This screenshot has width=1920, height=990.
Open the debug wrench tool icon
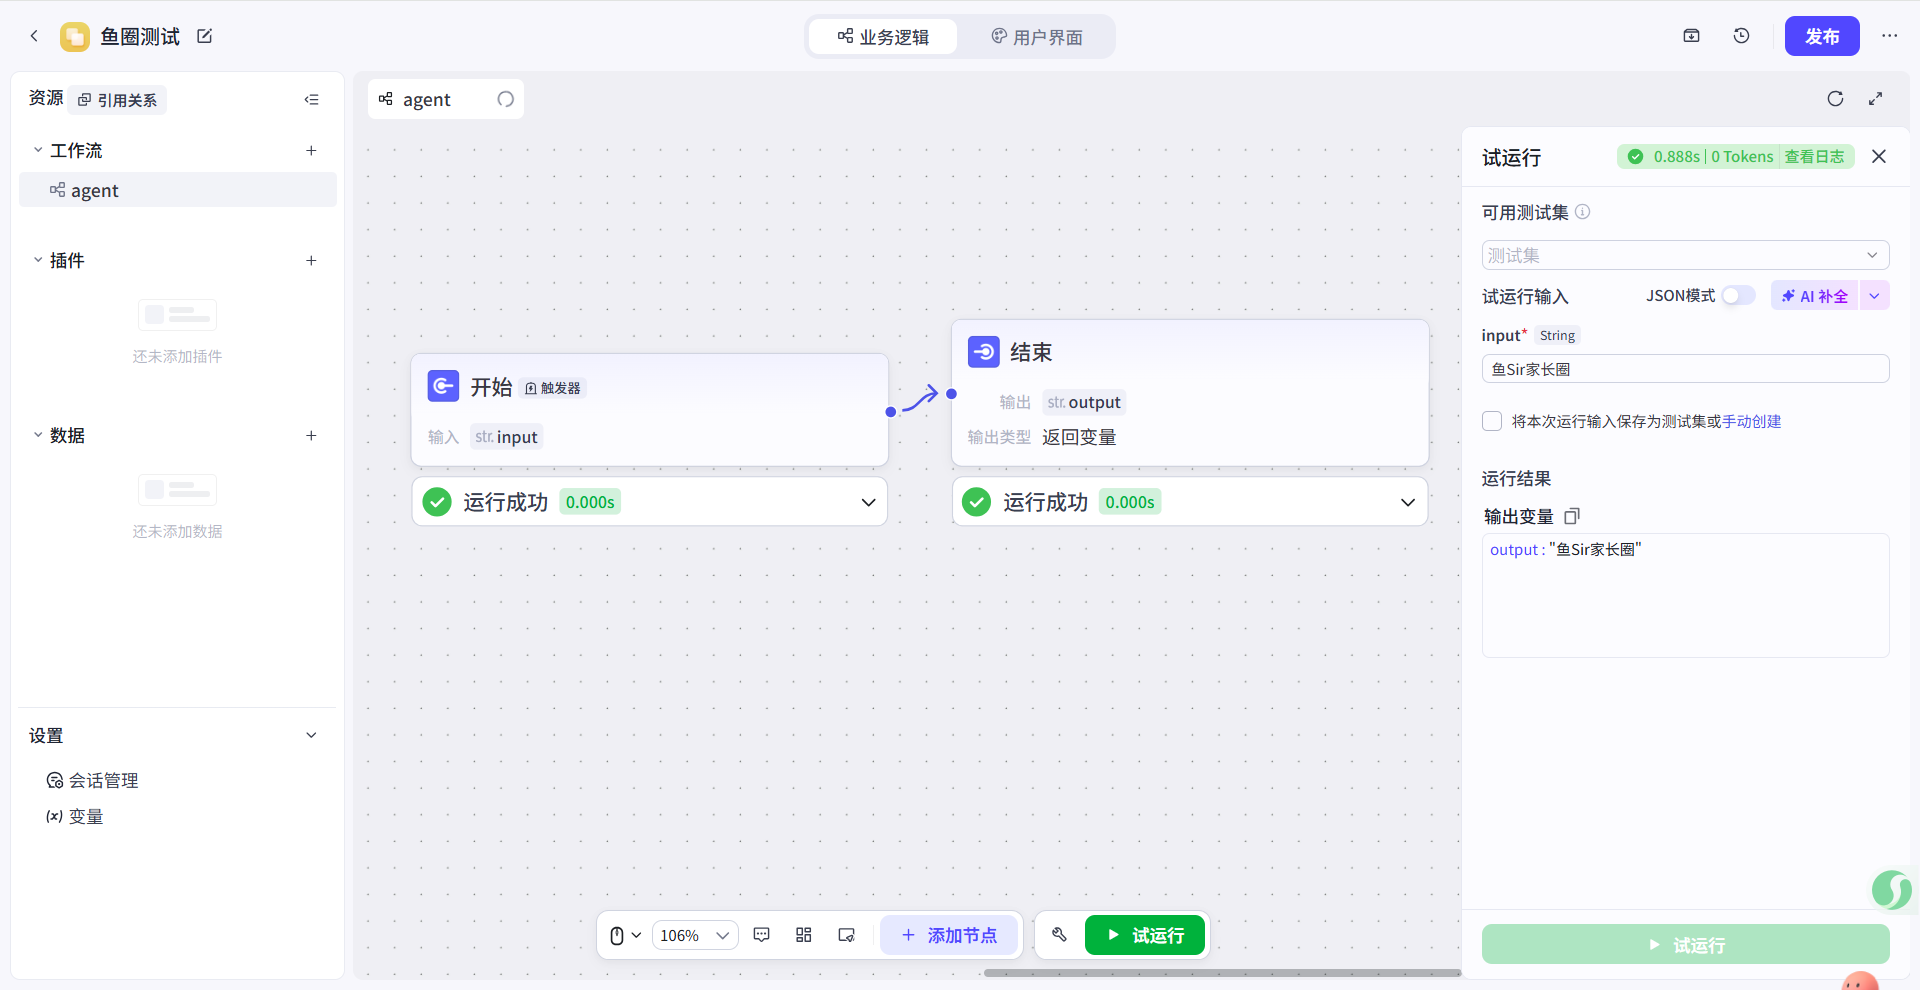1059,935
